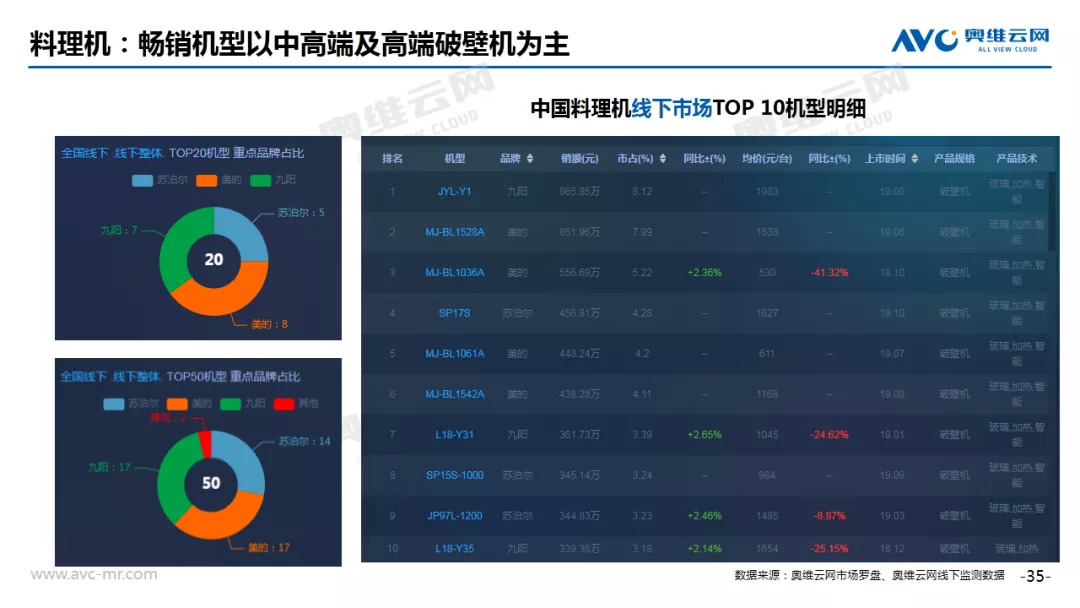Sort the table by 品牌 column arrows
1080x608 pixels.
click(x=530, y=158)
